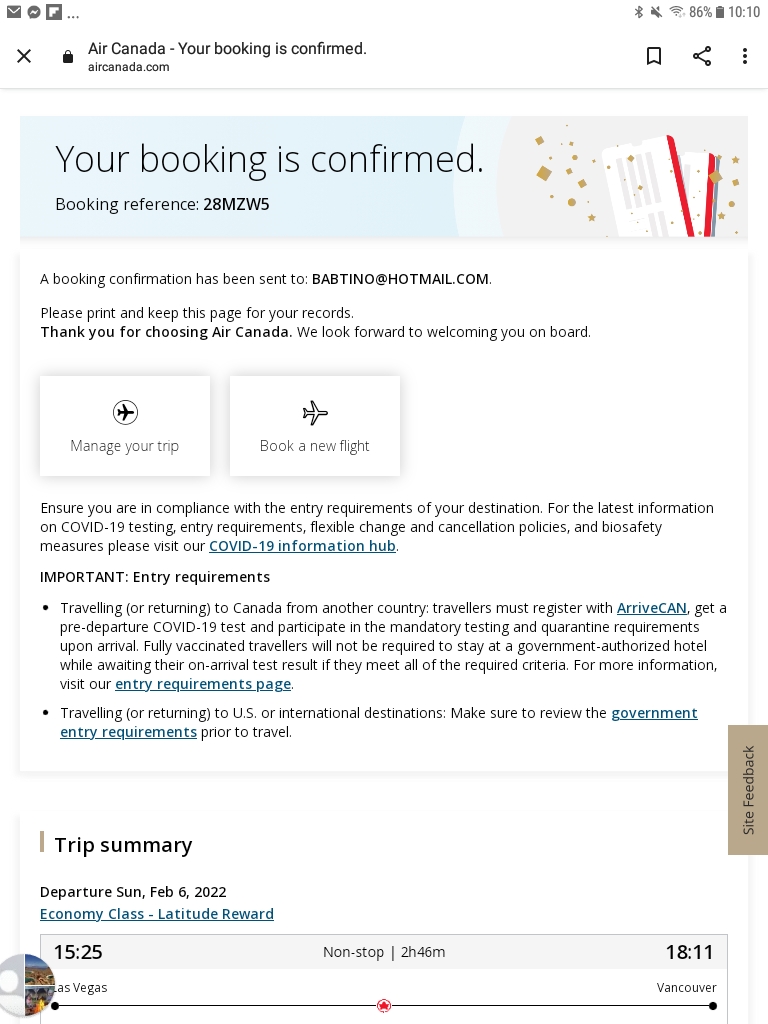Open the Site Feedback side tab
This screenshot has height=1024, width=768.
748,790
